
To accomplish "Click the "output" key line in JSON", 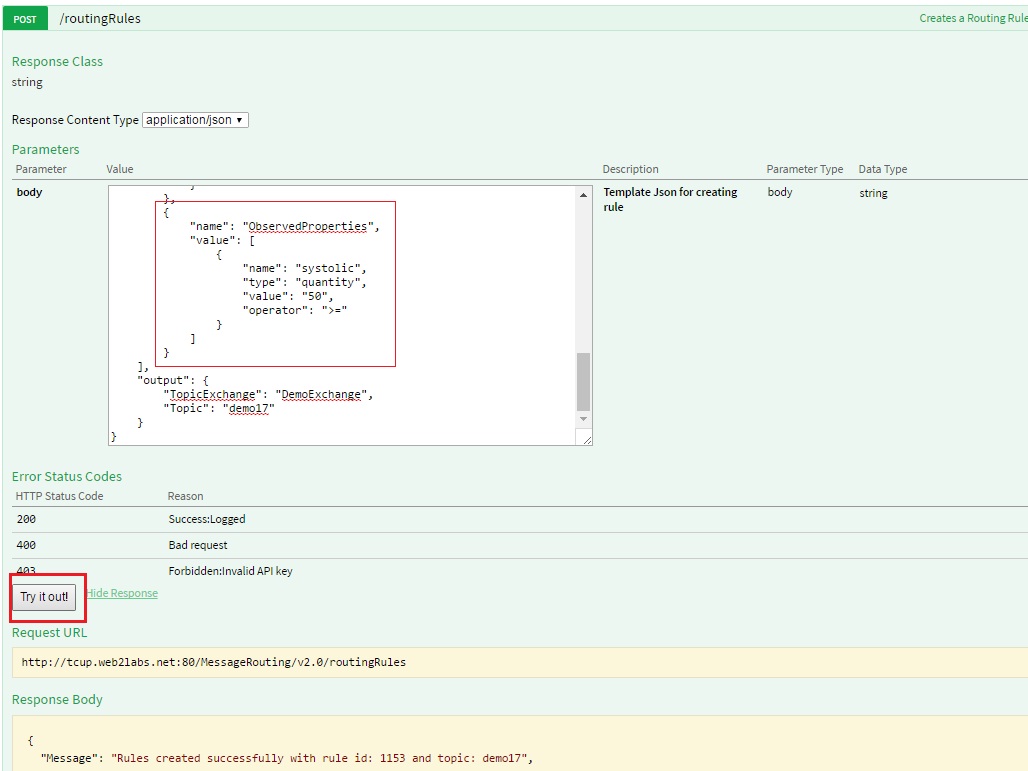I will click(x=173, y=380).
